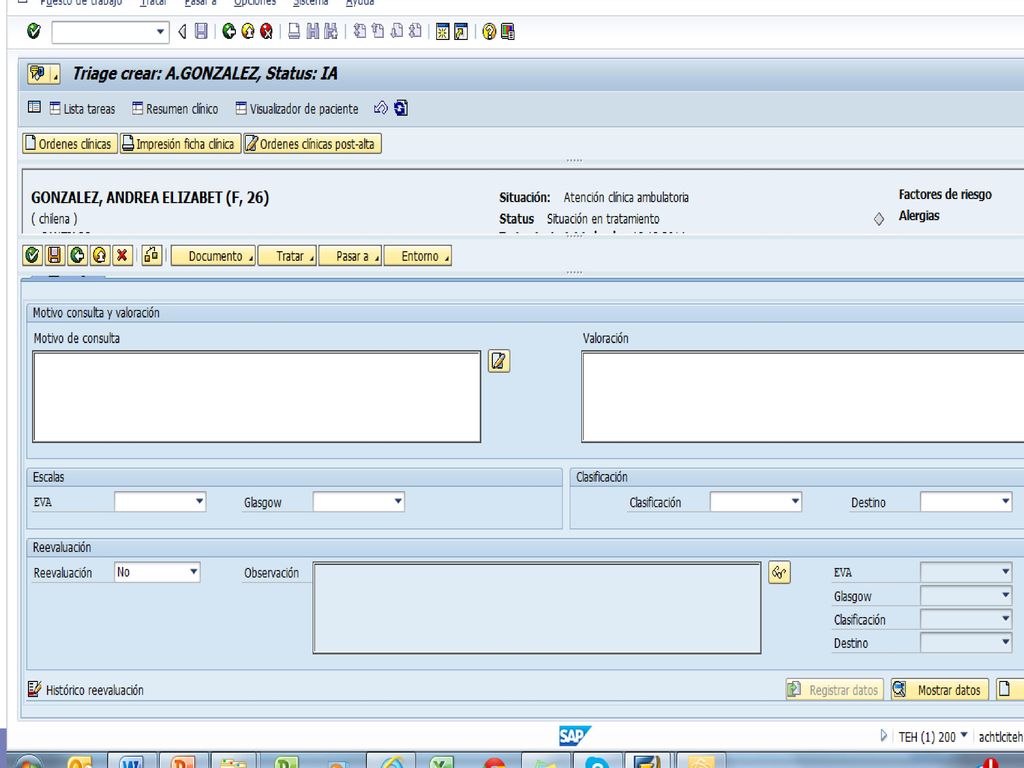The height and width of the screenshot is (768, 1024).
Task: Click Ordenes clínicas post-alta button
Action: pos(312,144)
